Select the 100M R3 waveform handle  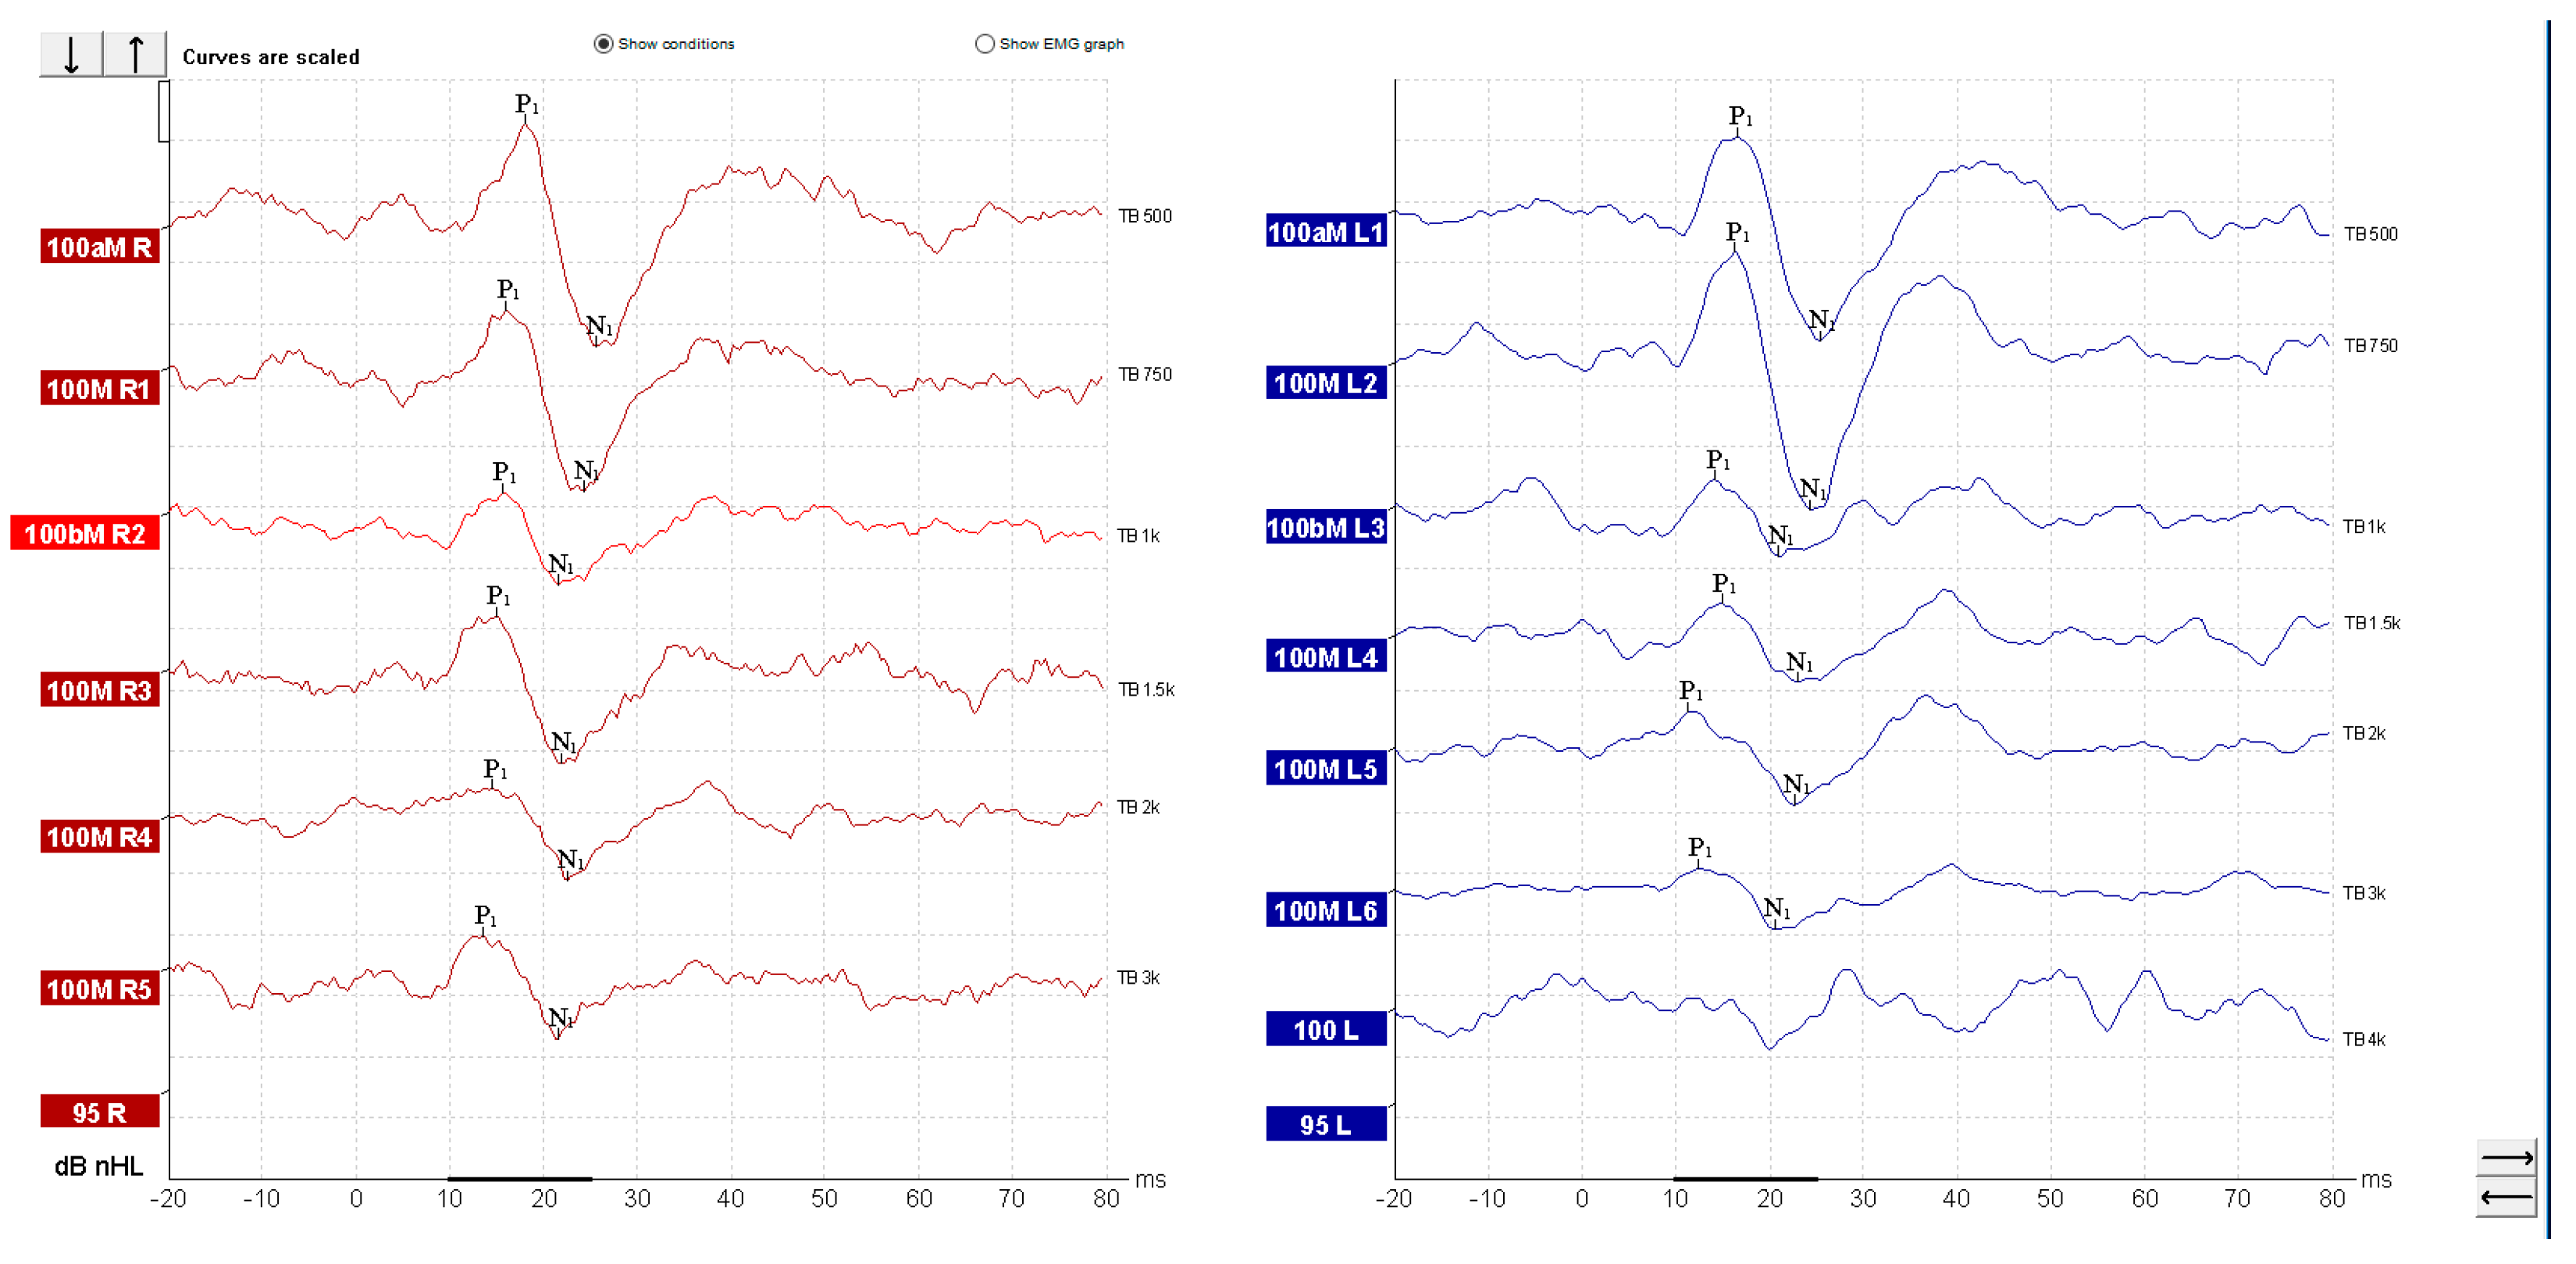click(99, 690)
